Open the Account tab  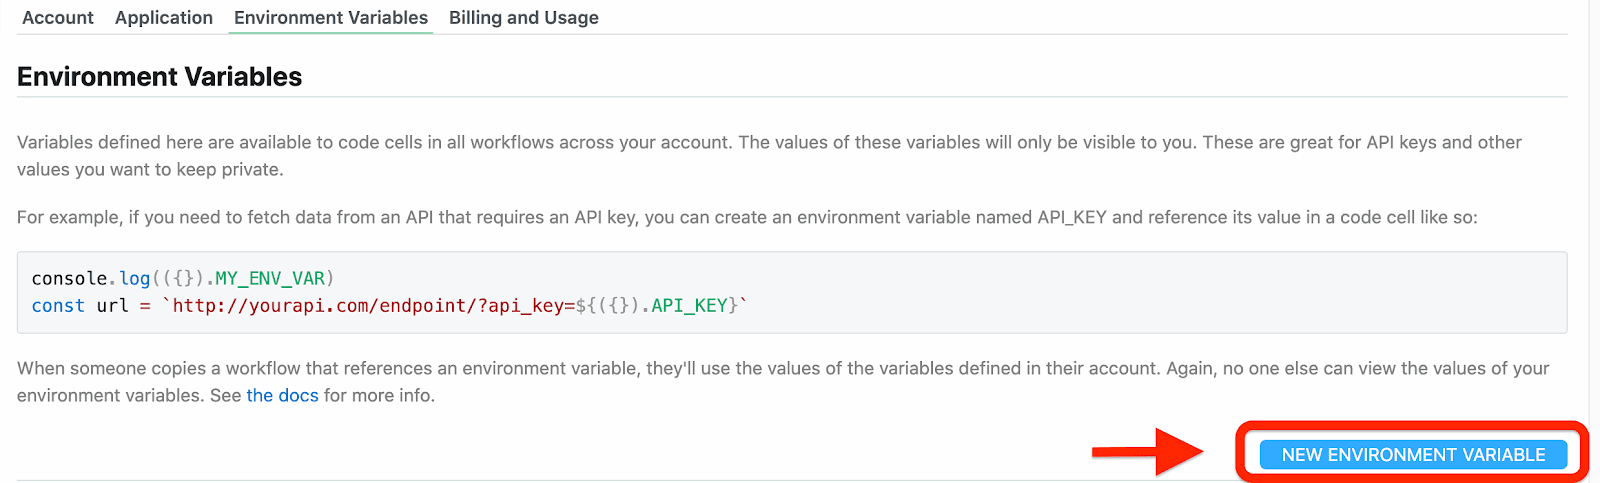click(58, 18)
